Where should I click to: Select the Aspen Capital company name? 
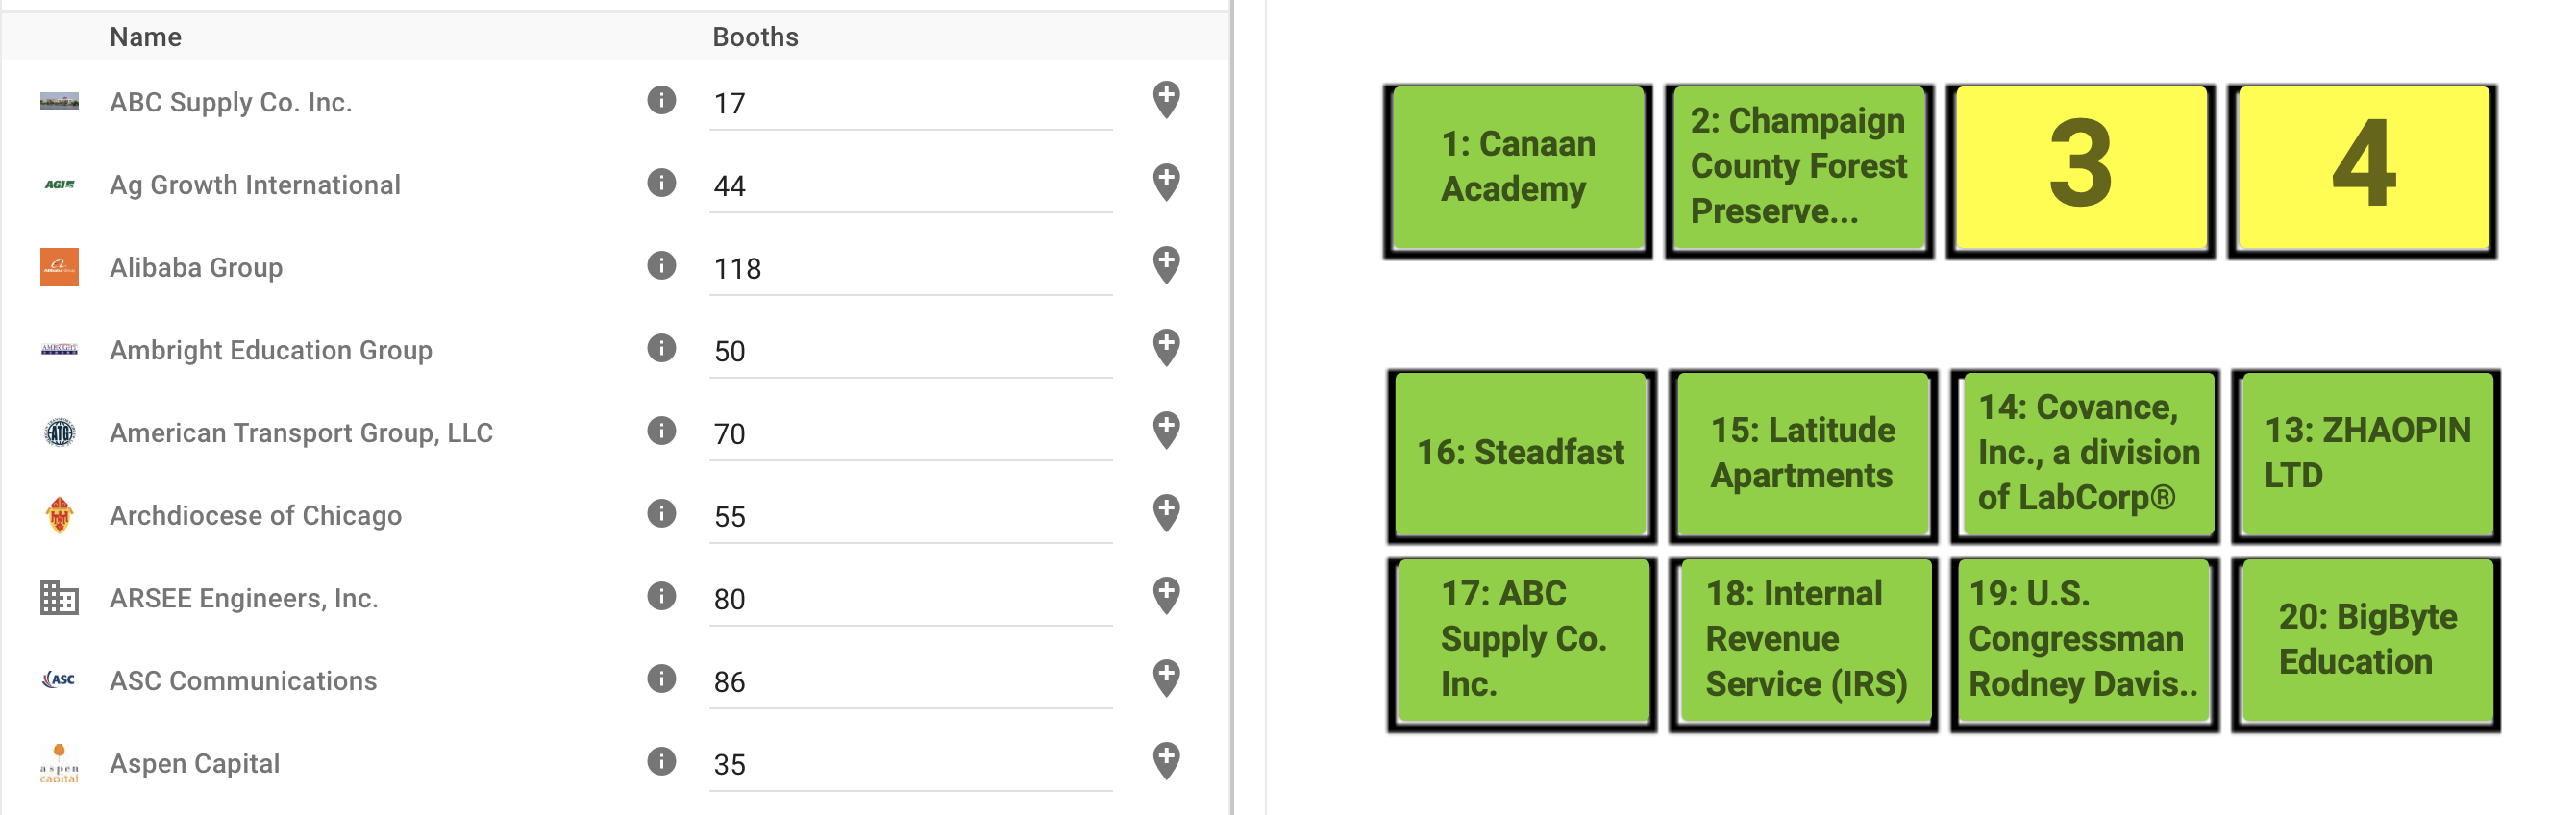pyautogui.click(x=195, y=762)
